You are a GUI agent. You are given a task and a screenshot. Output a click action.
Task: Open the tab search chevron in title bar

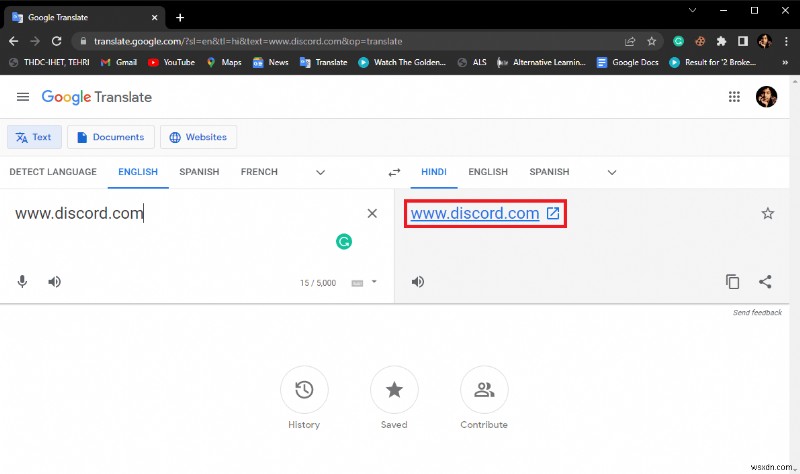(x=692, y=10)
